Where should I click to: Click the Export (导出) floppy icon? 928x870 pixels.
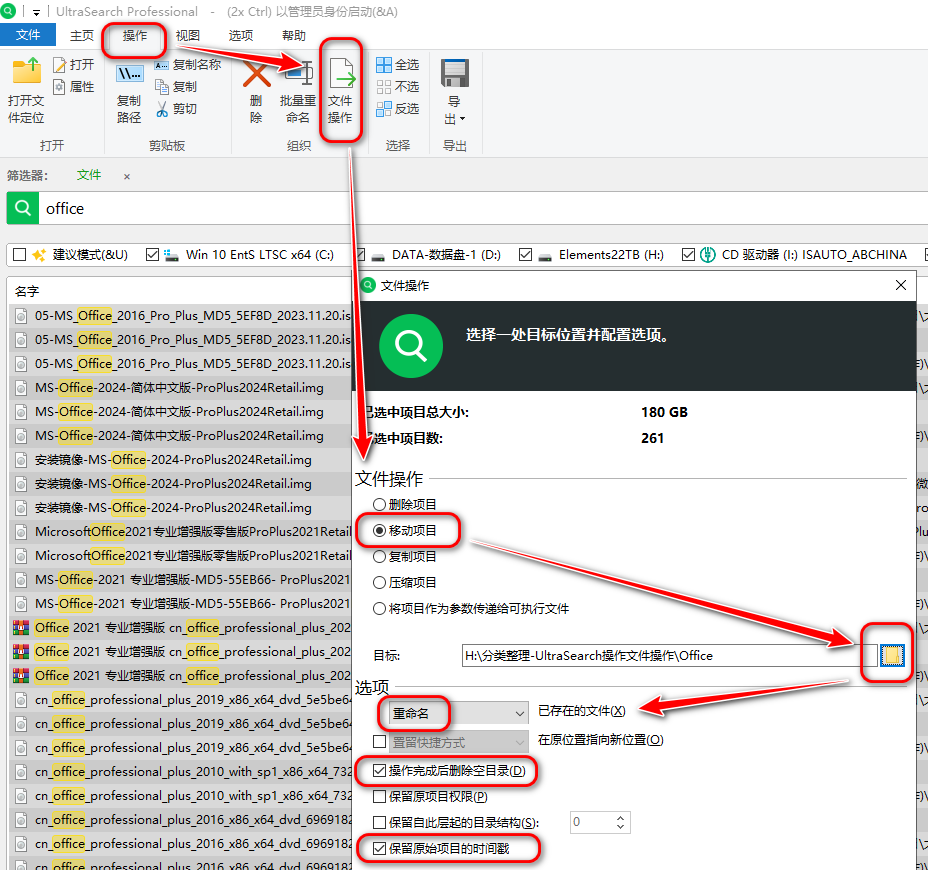coord(455,74)
